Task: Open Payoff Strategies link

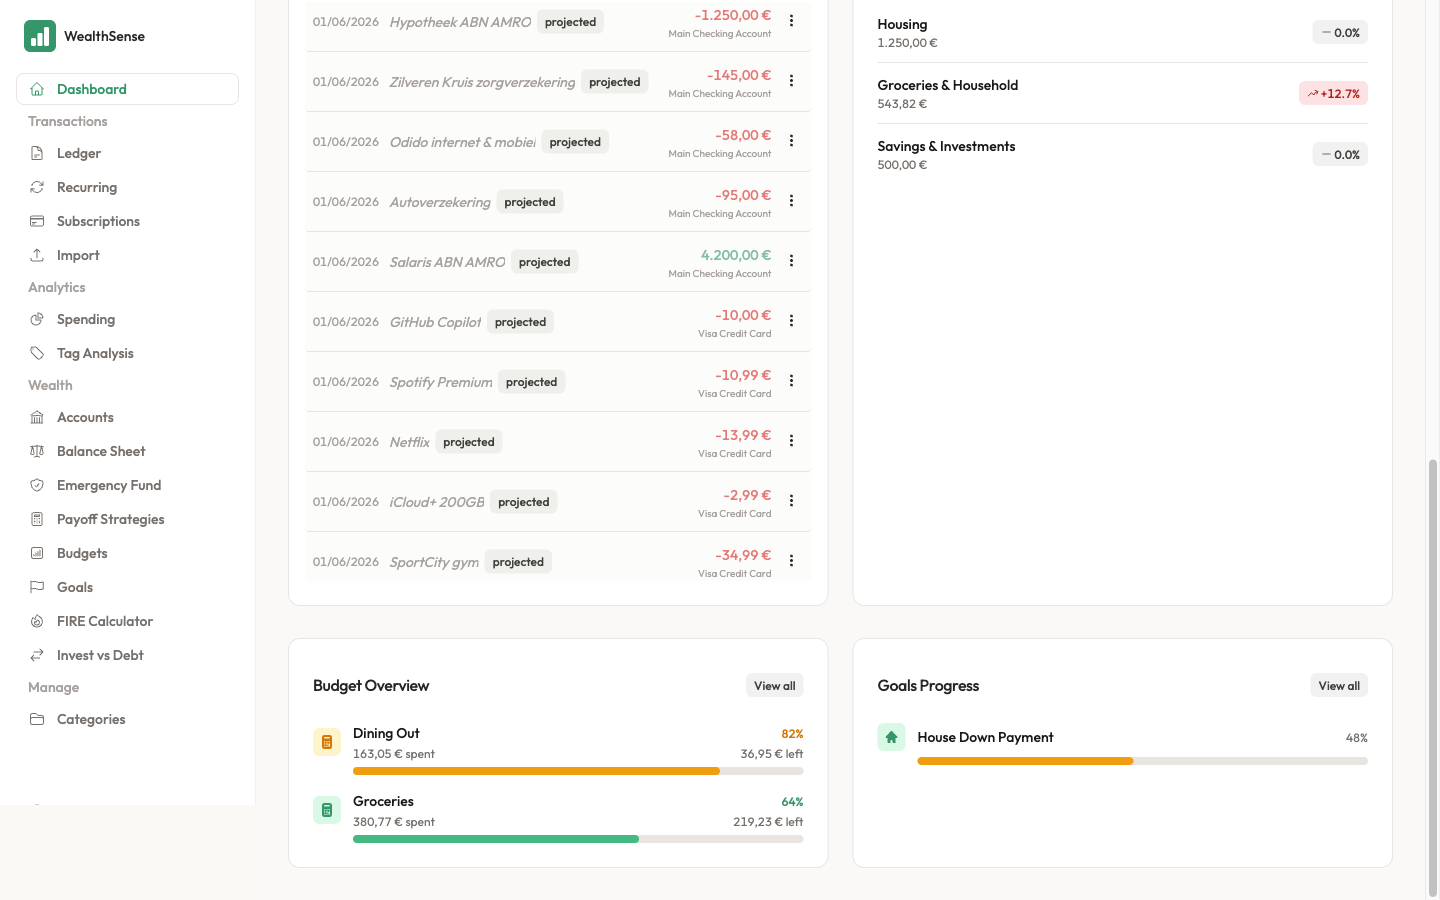Action: [x=127, y=519]
